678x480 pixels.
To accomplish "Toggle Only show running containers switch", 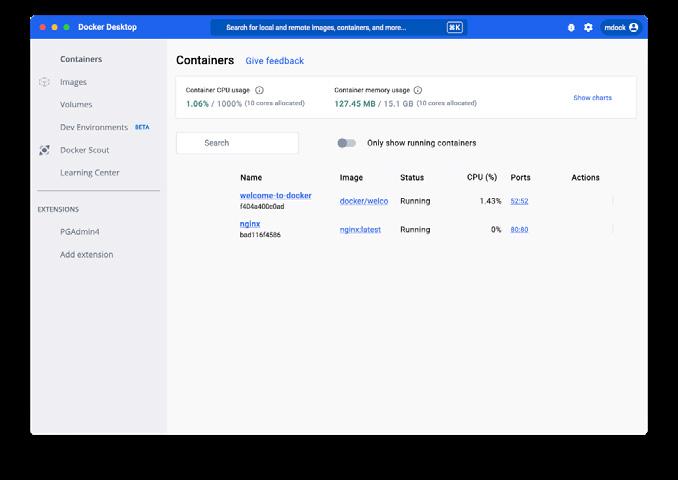I will point(346,143).
